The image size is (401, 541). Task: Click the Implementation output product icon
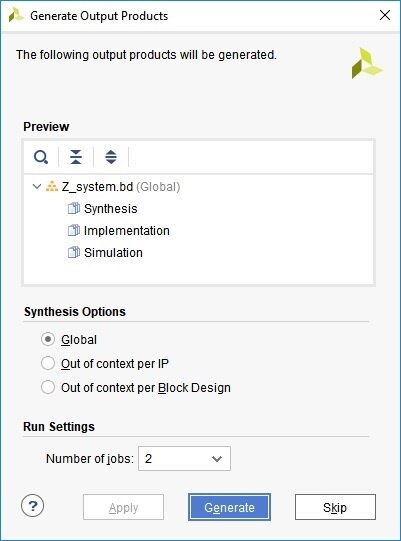[x=74, y=230]
